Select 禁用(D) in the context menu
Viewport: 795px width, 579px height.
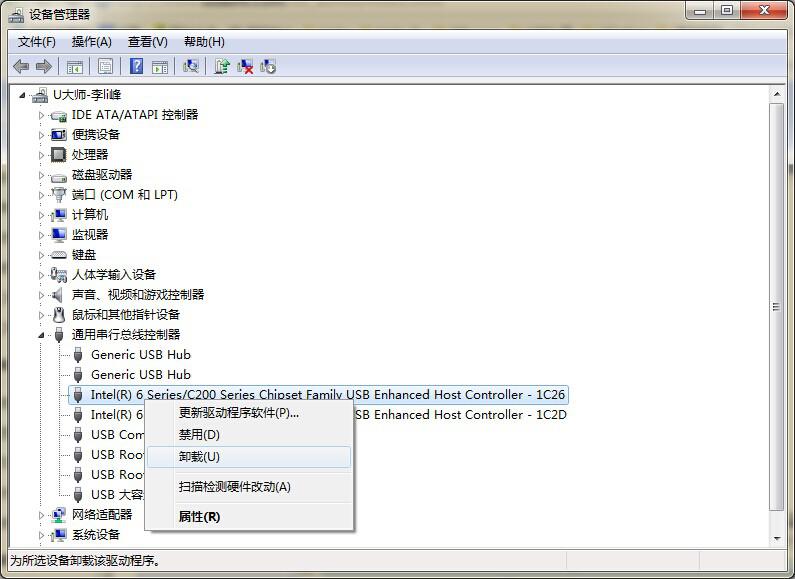click(x=199, y=435)
